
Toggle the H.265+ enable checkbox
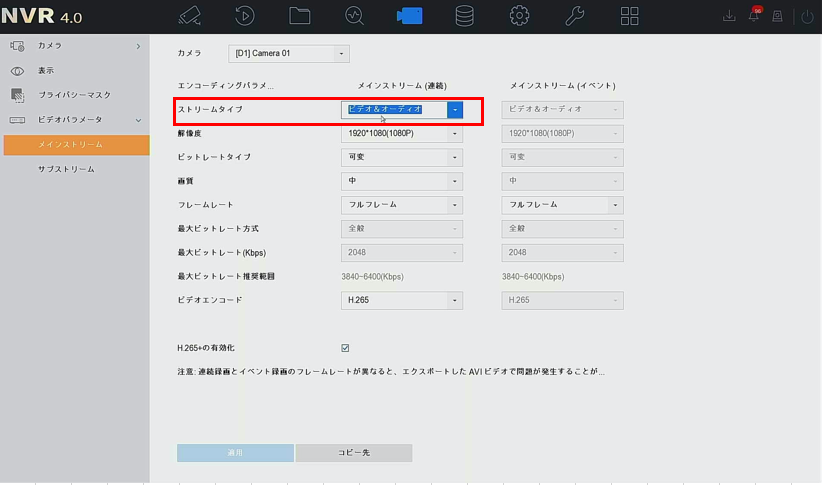pyautogui.click(x=345, y=348)
